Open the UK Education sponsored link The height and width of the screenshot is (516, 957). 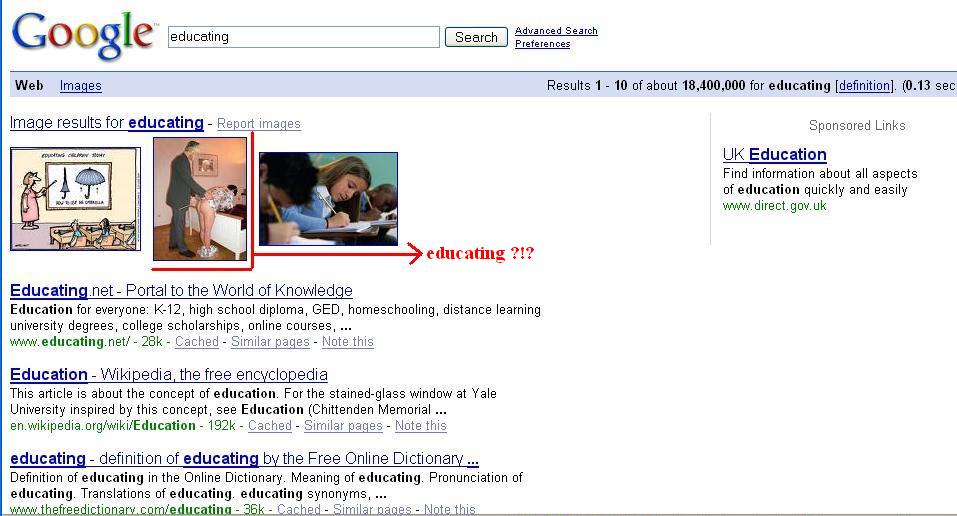pyautogui.click(x=775, y=154)
